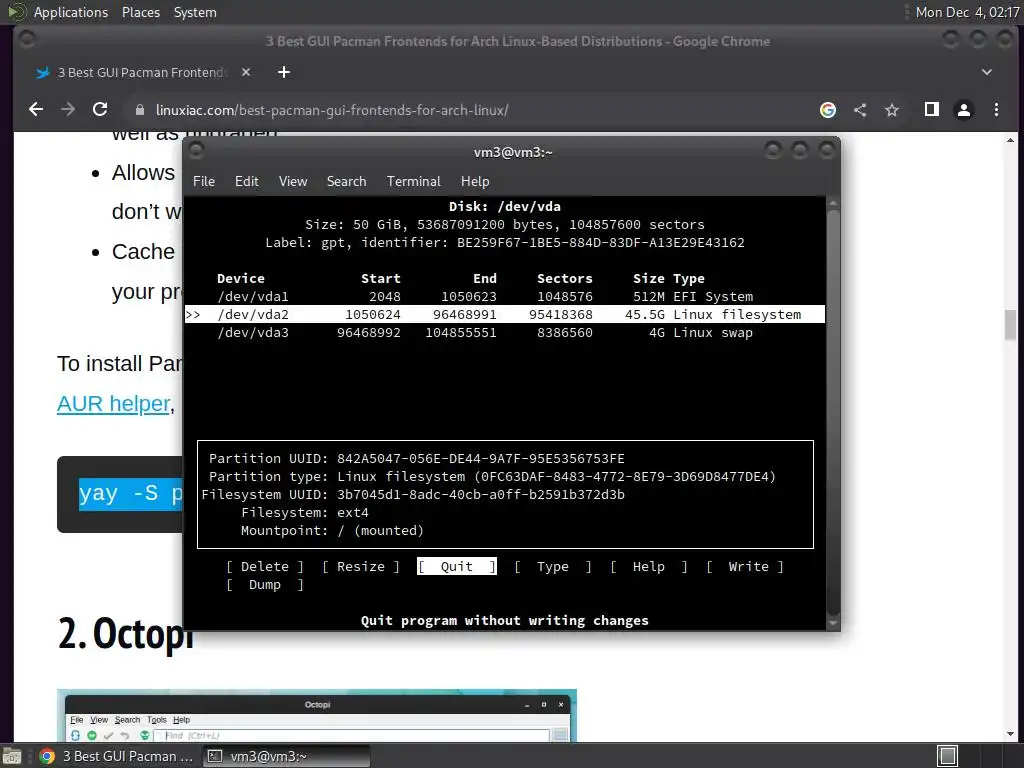Click the site security lock icon
Viewport: 1024px width, 768px height.
(139, 110)
